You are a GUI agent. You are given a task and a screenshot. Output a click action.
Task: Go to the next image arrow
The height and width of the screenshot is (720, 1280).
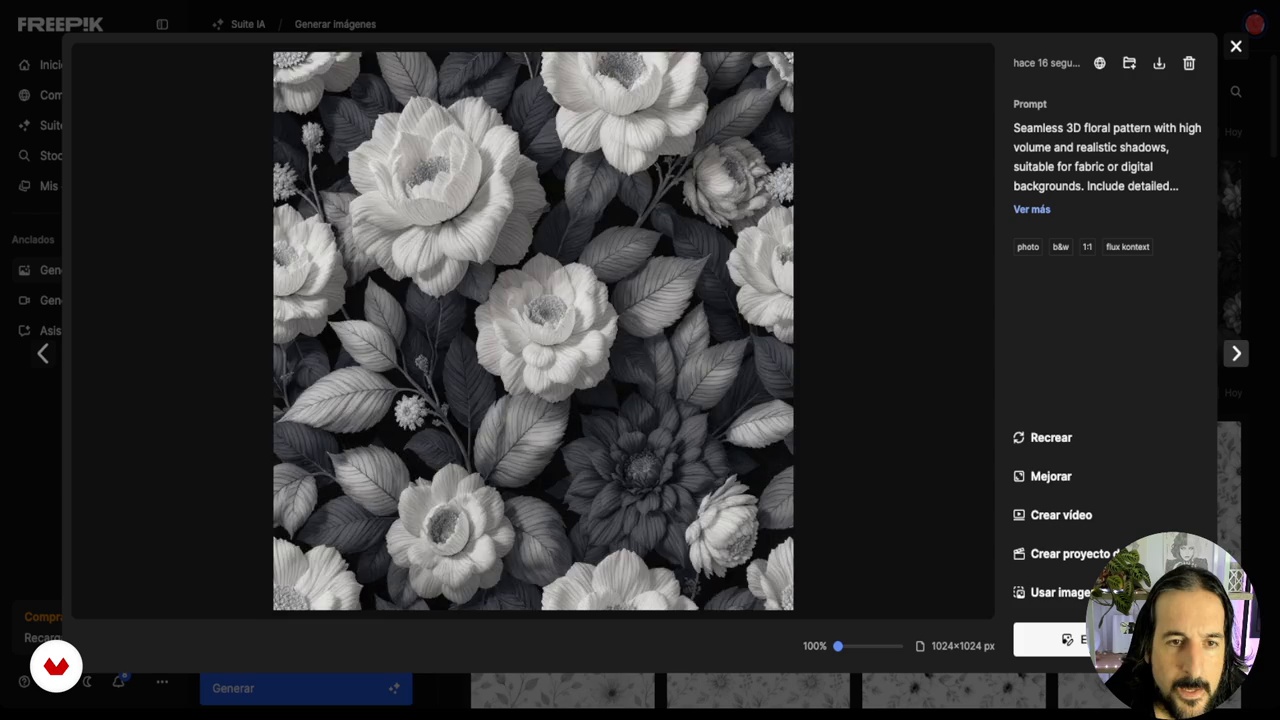[1236, 353]
